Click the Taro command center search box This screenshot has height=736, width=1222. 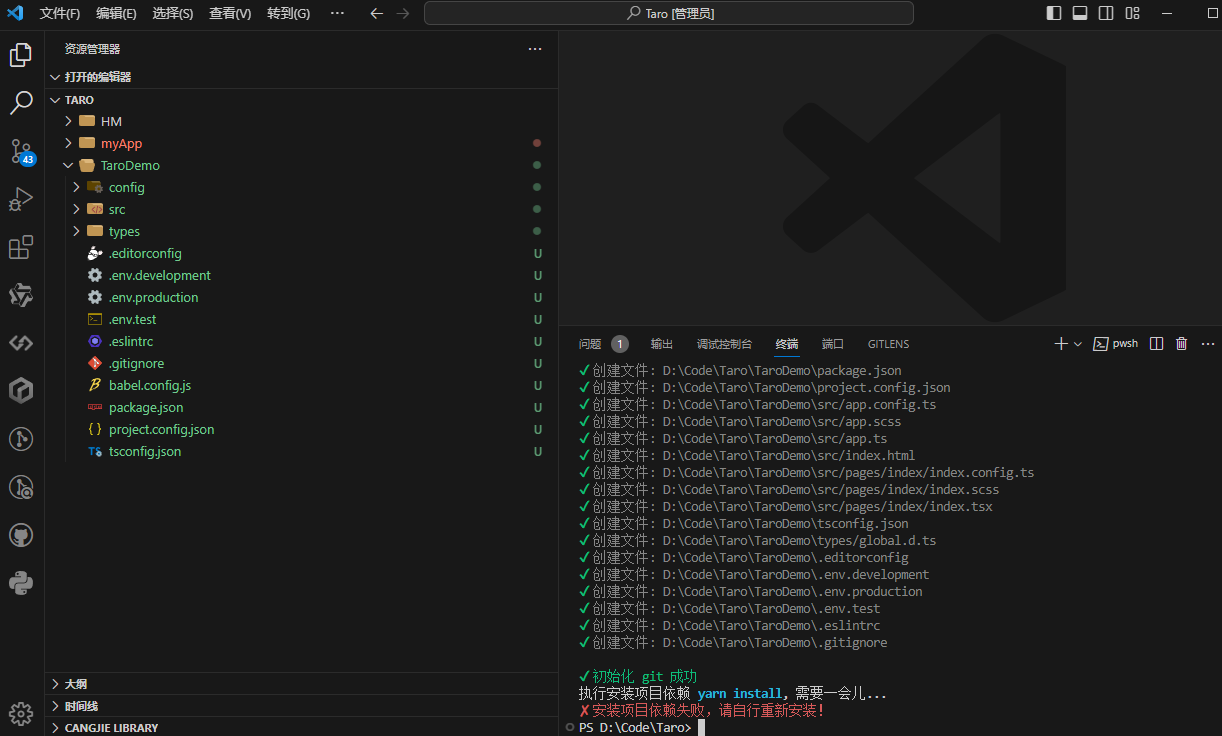point(669,13)
